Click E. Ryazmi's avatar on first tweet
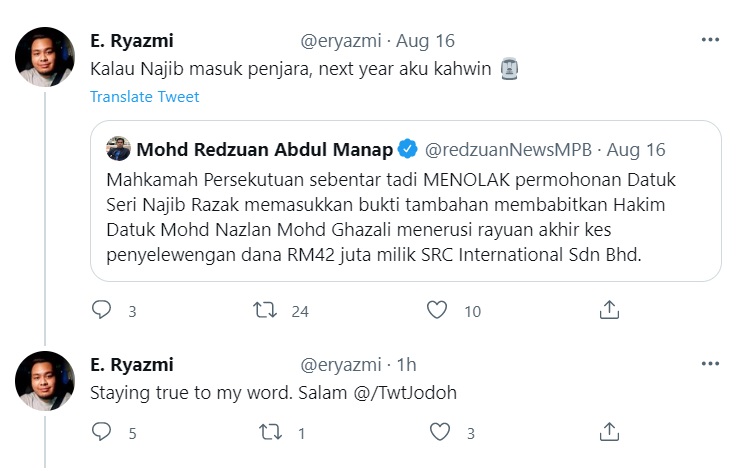741x471 pixels. 45,57
